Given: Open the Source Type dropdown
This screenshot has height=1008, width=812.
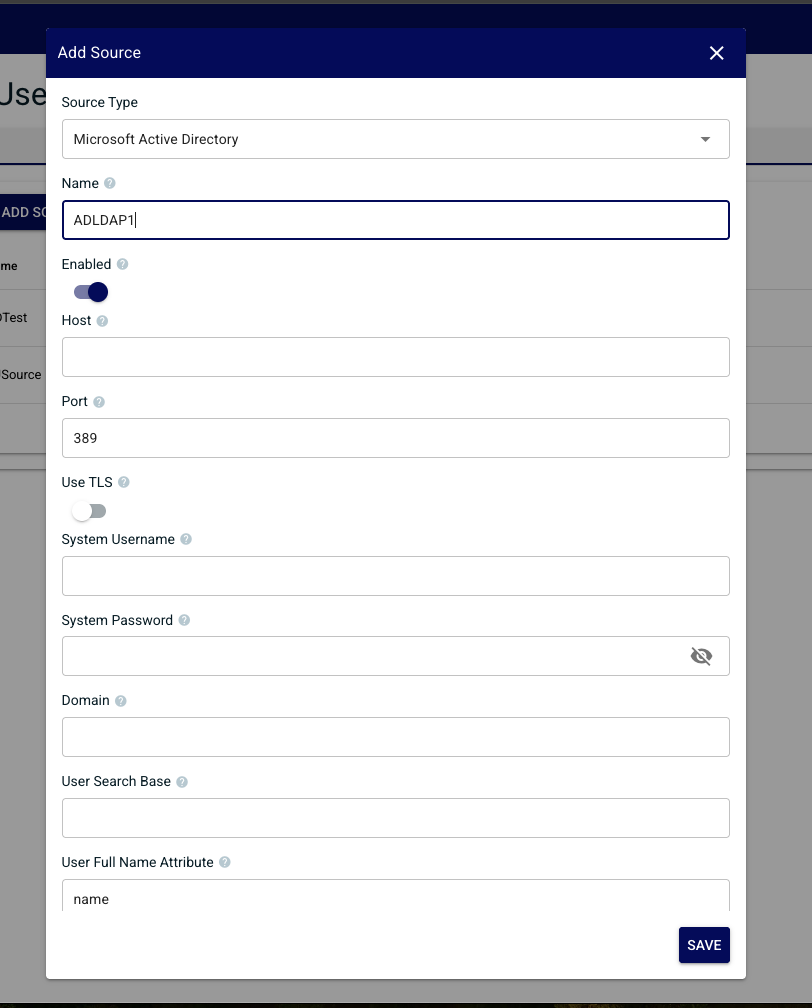Looking at the screenshot, I should click(x=395, y=139).
